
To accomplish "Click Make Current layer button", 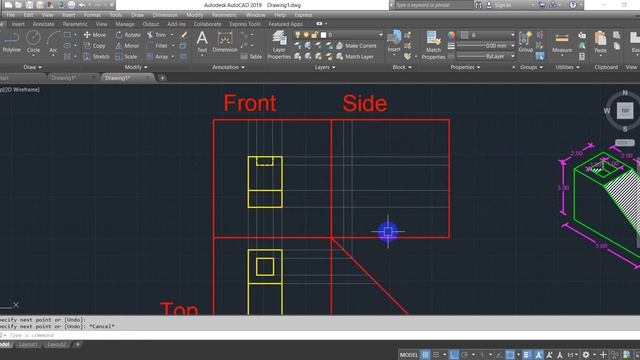I will [356, 46].
